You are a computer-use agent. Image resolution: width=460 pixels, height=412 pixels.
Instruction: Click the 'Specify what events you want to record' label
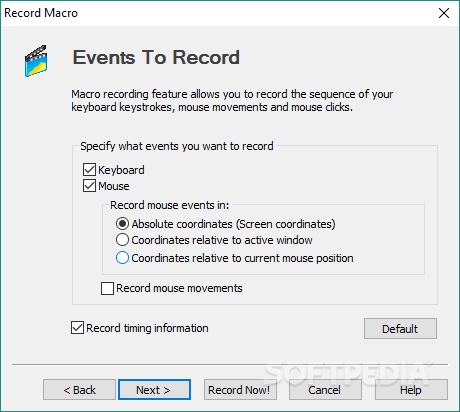(x=177, y=146)
